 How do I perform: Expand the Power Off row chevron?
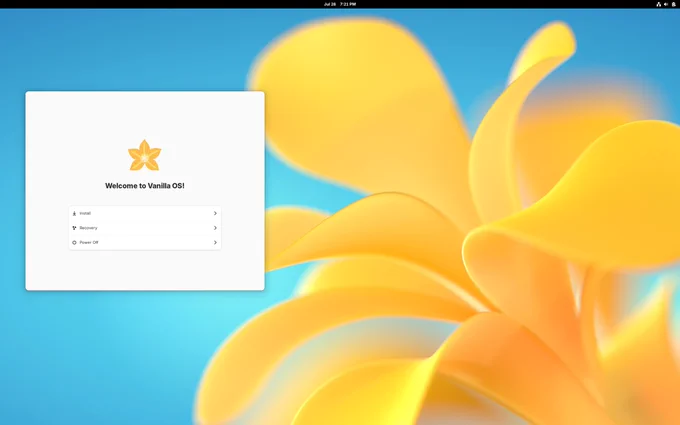tap(215, 242)
